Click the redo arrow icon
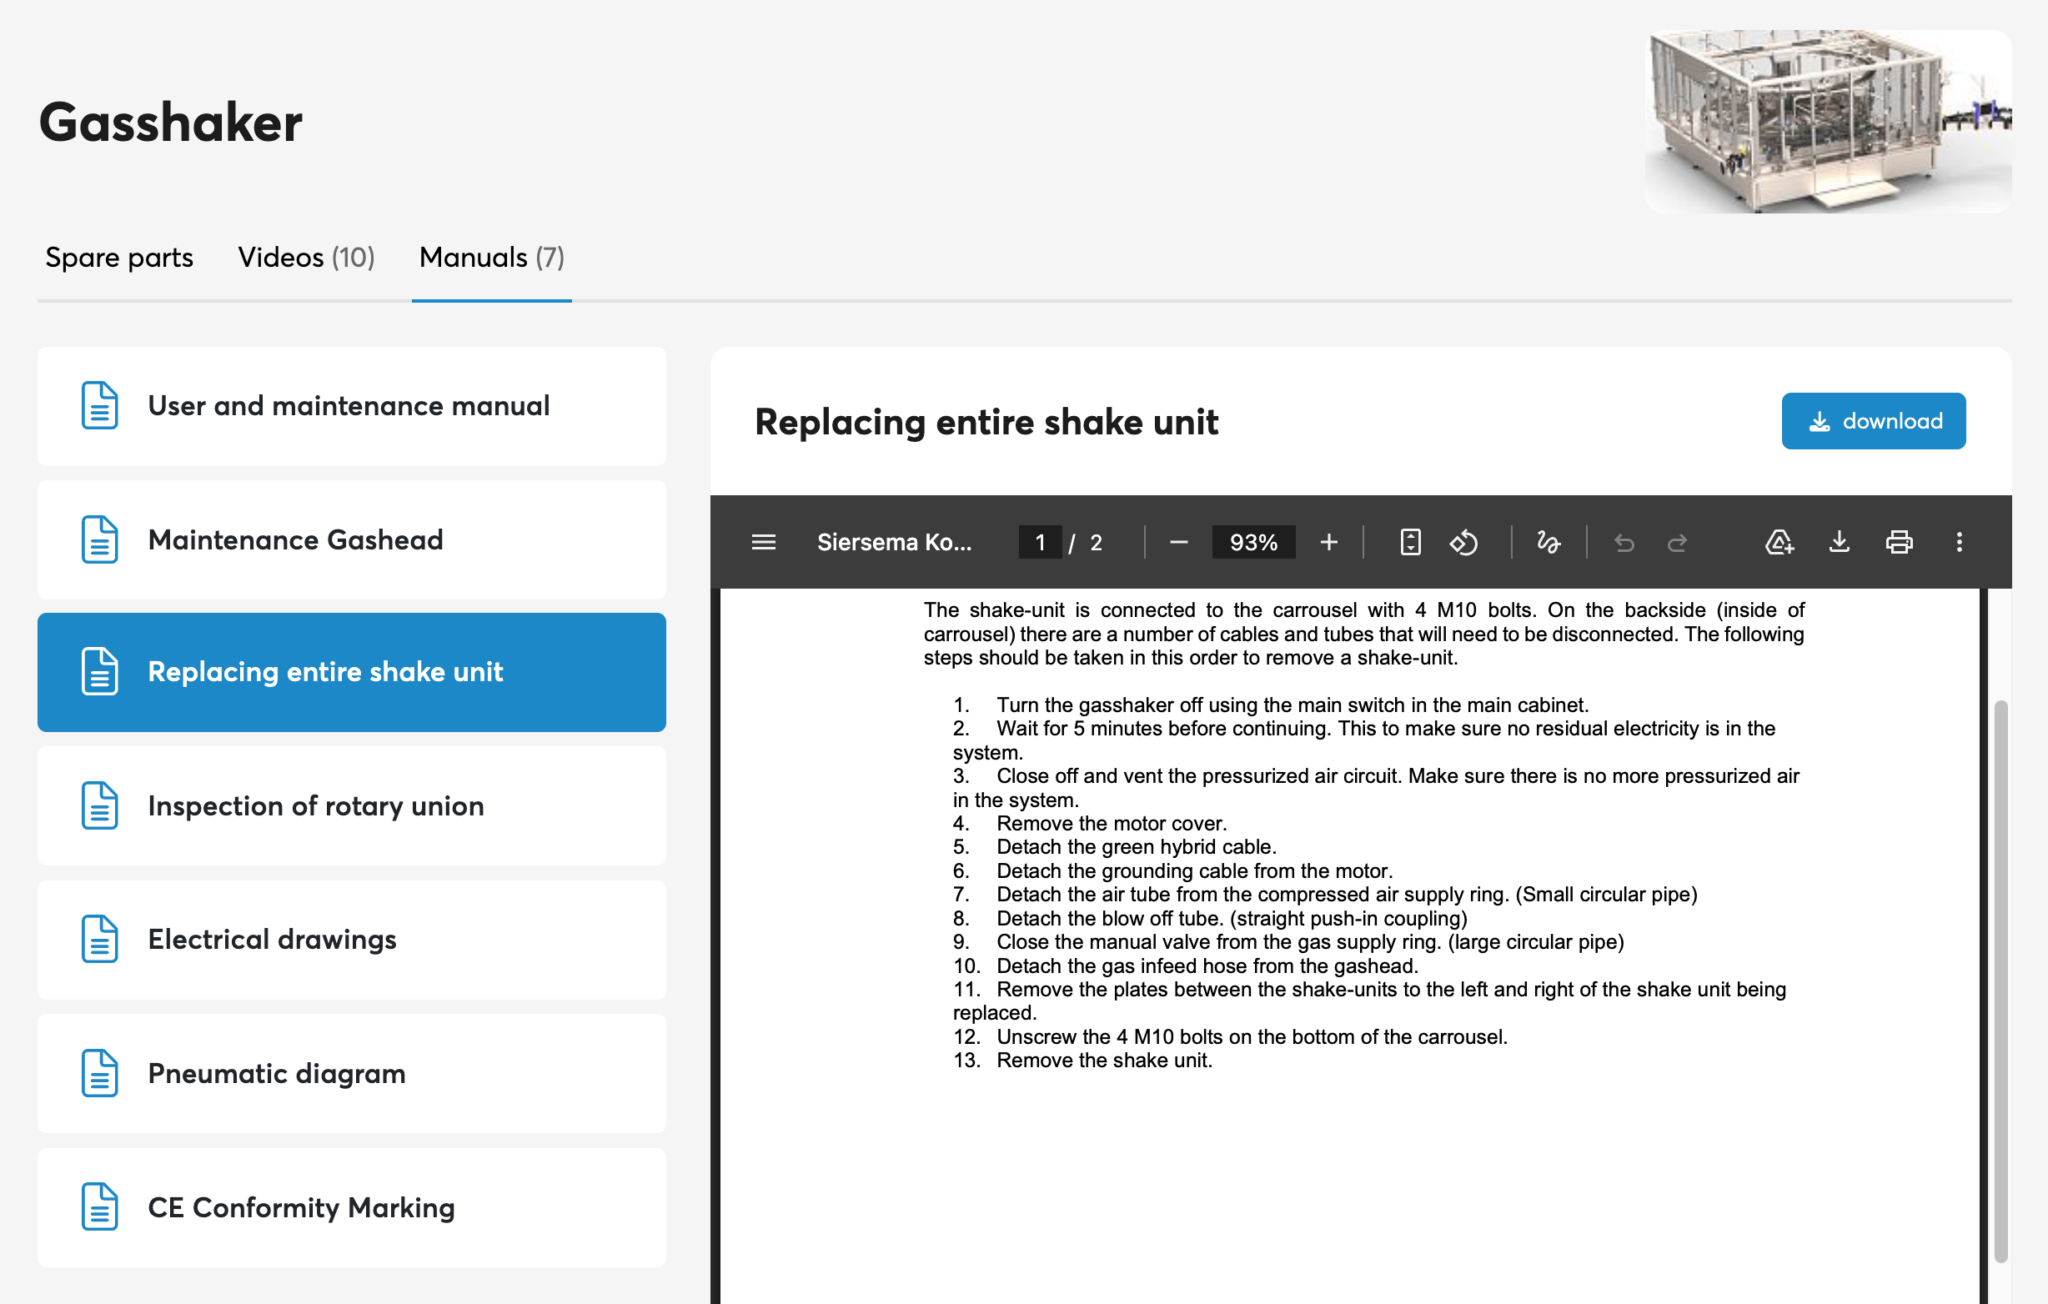2048x1304 pixels. [1678, 542]
